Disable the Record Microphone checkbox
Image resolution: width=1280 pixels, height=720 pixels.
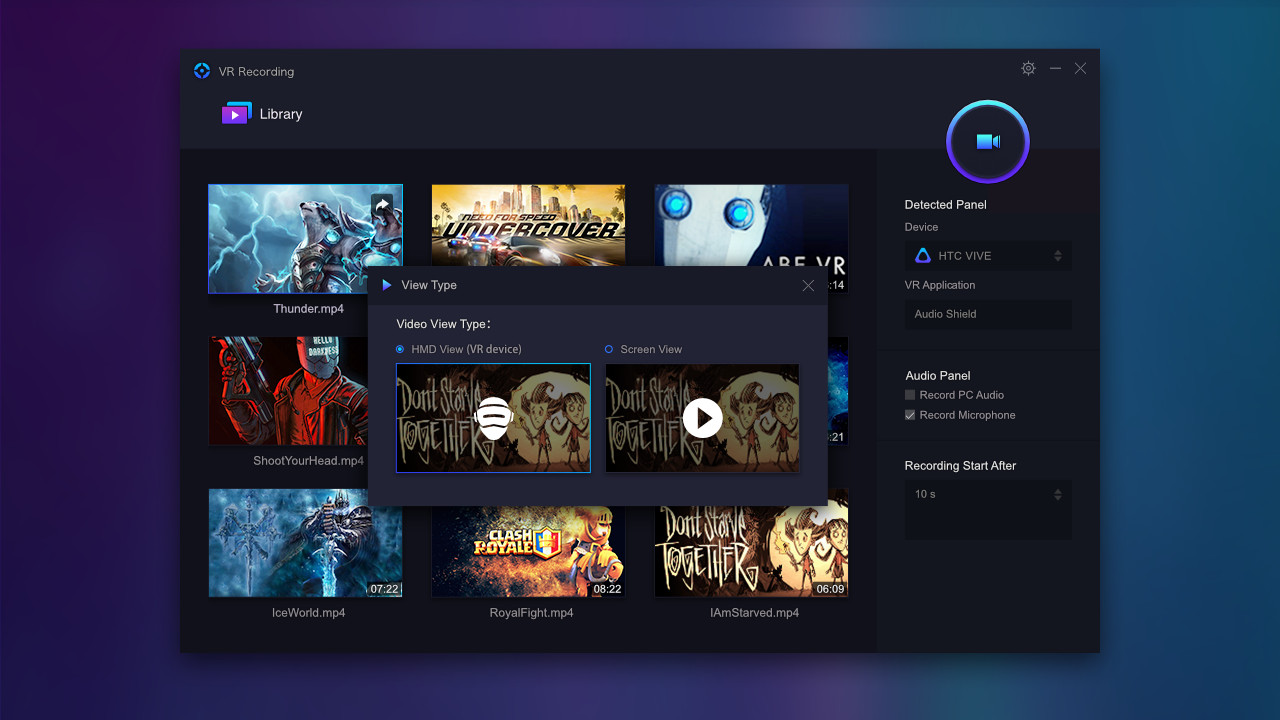[x=909, y=414]
